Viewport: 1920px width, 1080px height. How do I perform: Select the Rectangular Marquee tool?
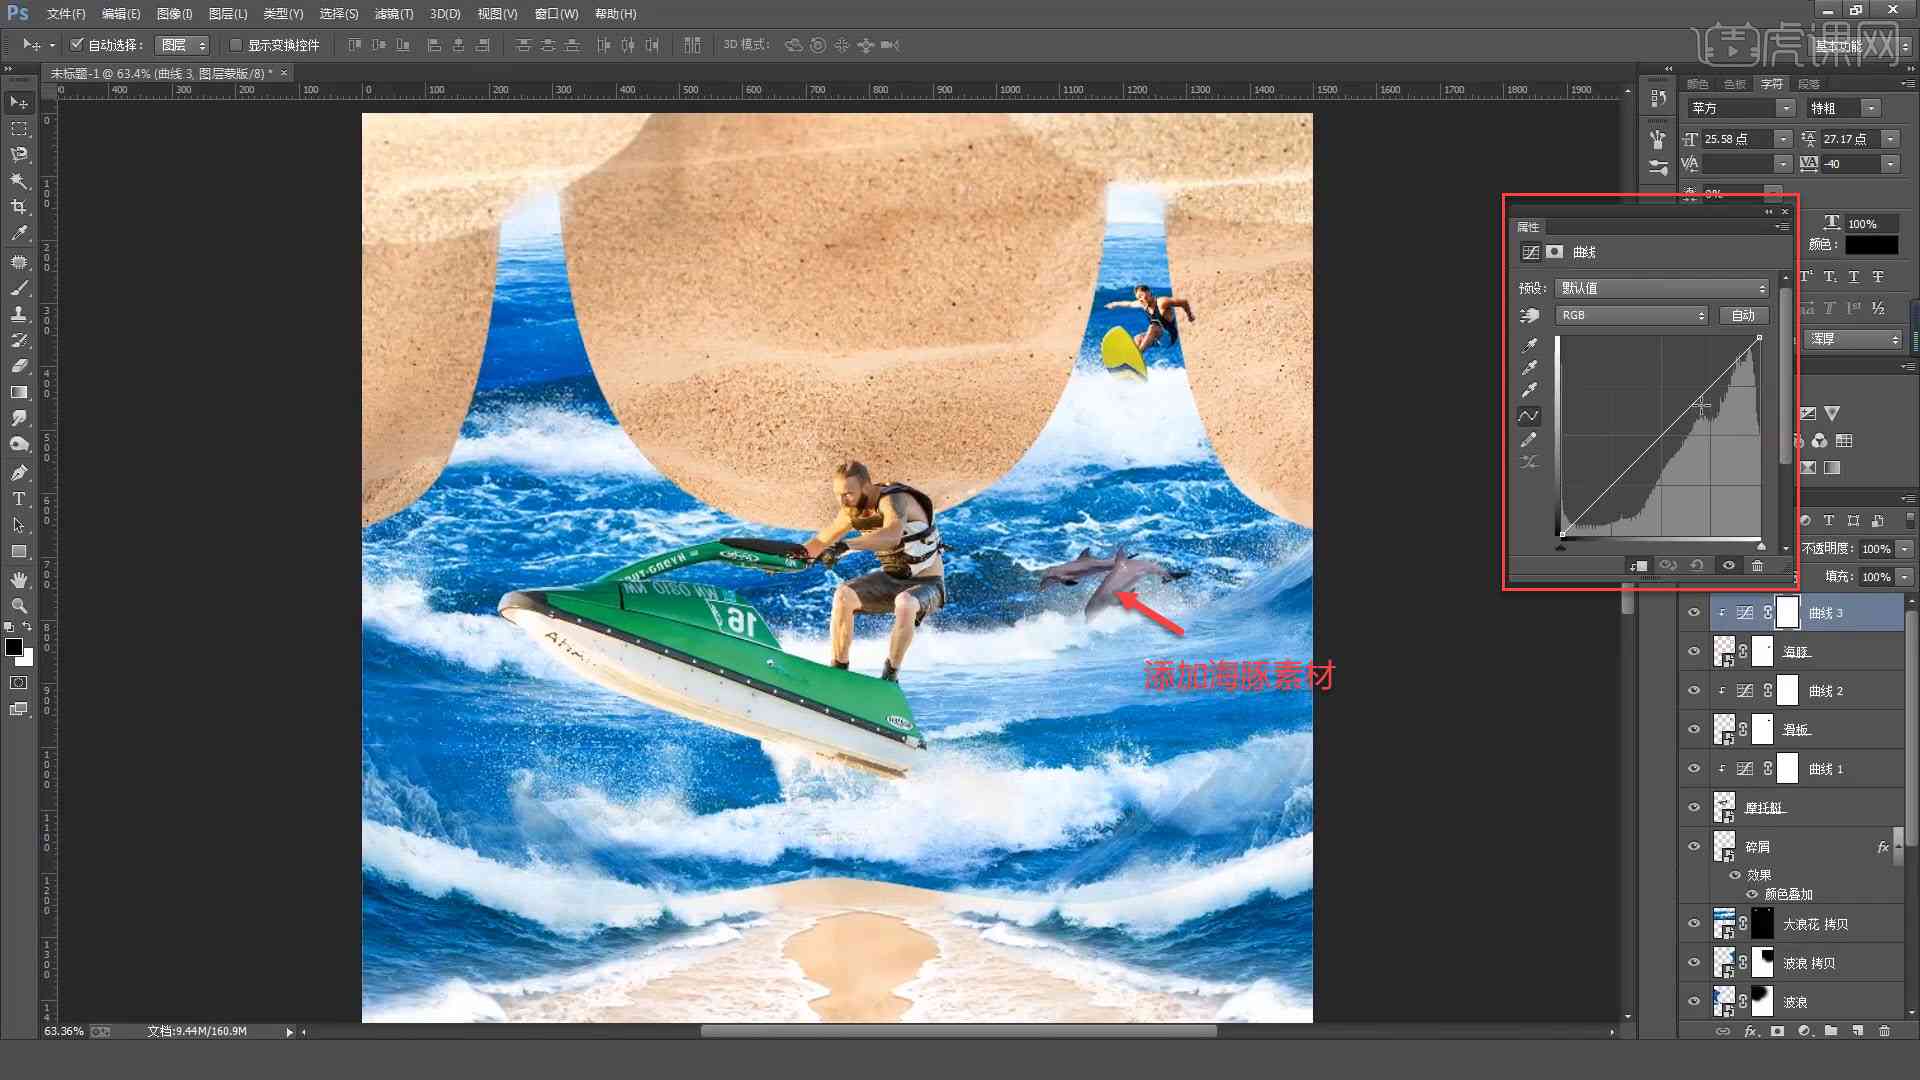19,129
